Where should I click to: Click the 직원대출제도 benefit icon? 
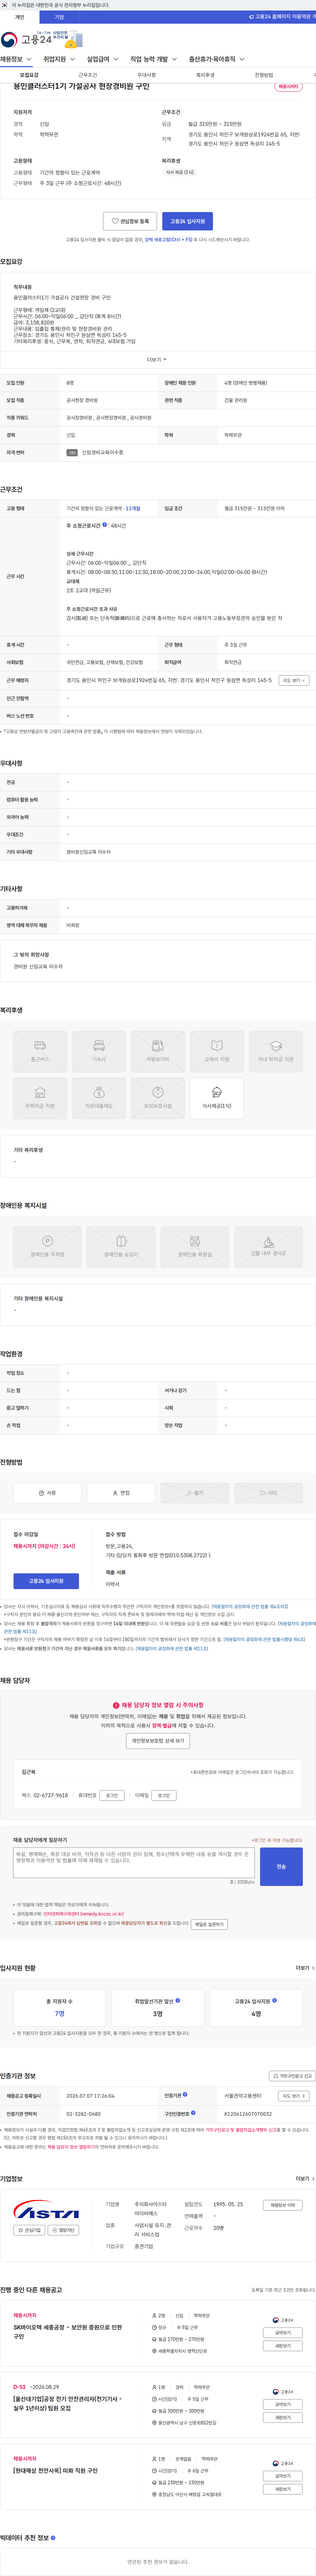click(99, 1098)
